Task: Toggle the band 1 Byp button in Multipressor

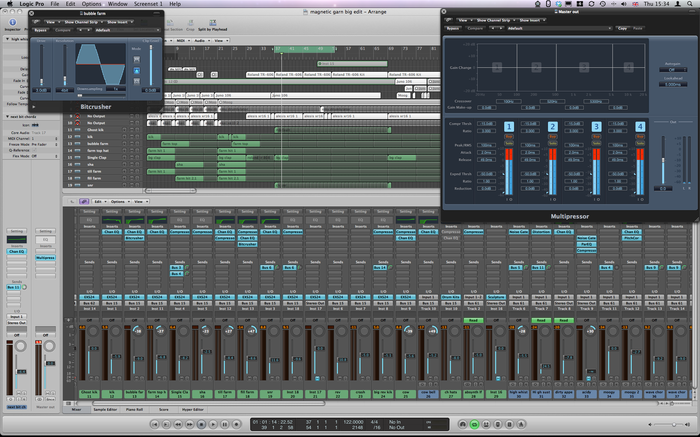Action: pyautogui.click(x=508, y=137)
